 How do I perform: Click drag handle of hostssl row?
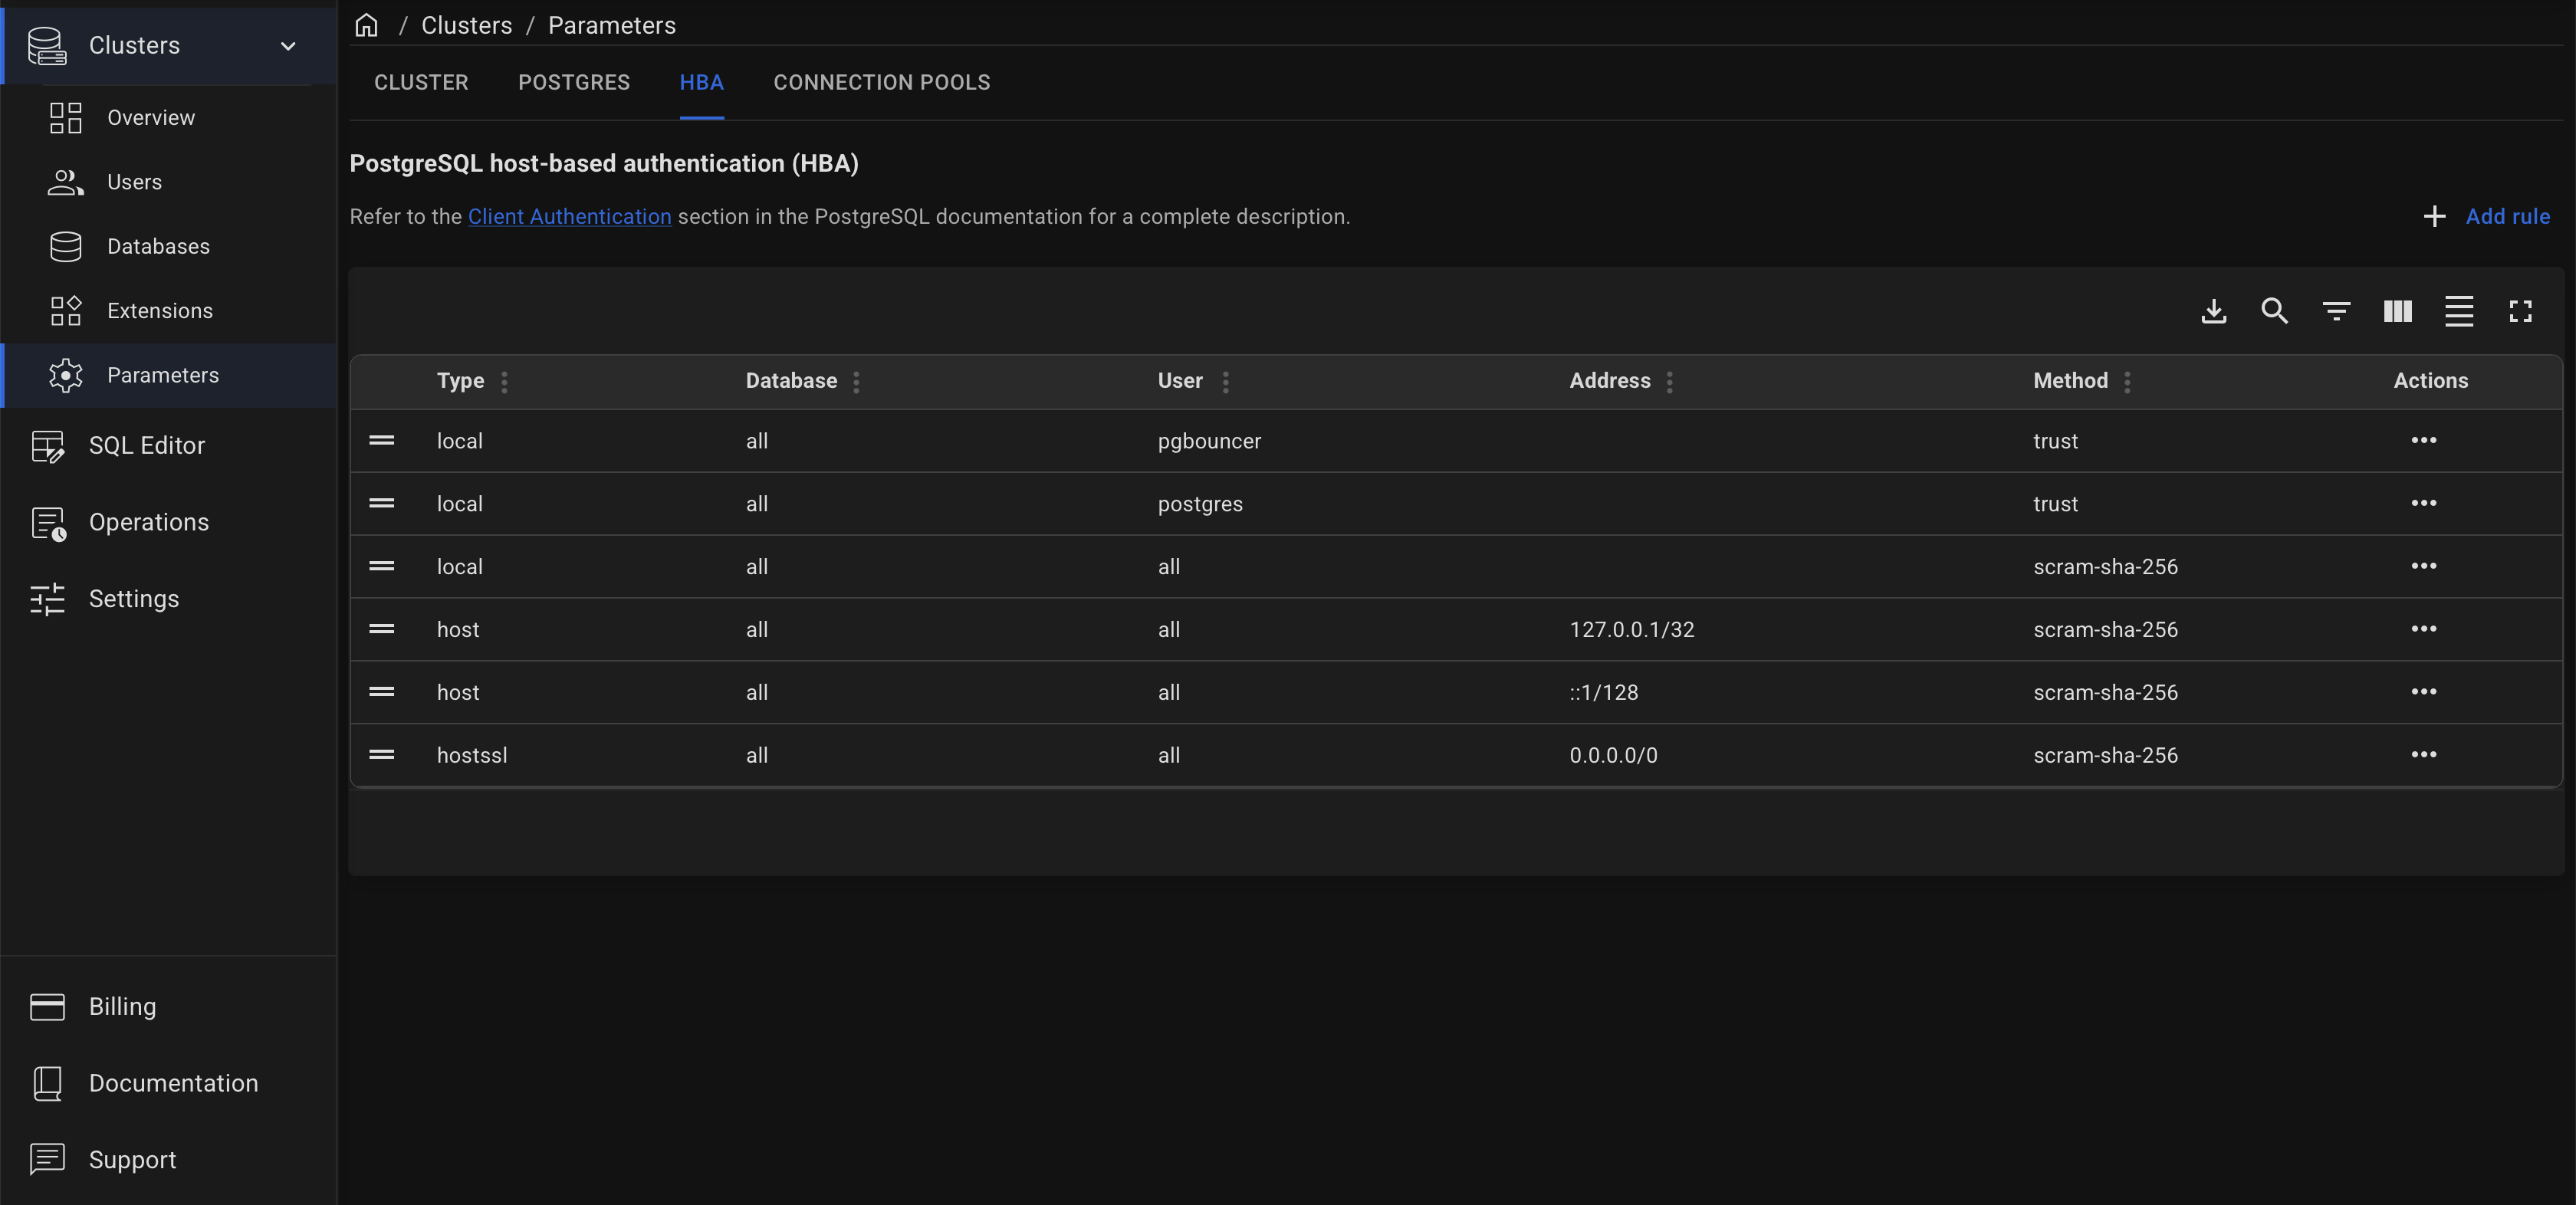382,755
